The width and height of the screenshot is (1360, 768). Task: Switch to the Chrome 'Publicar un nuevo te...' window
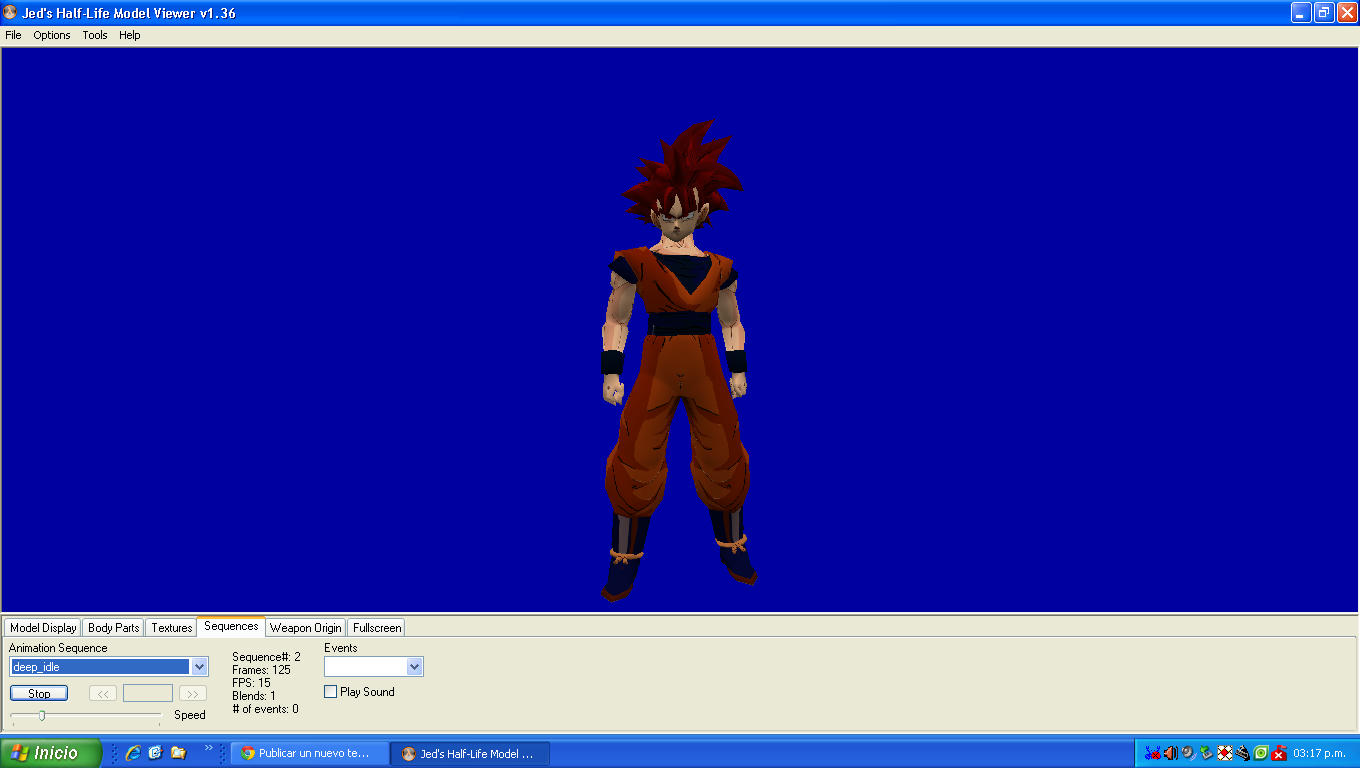pyautogui.click(x=310, y=753)
